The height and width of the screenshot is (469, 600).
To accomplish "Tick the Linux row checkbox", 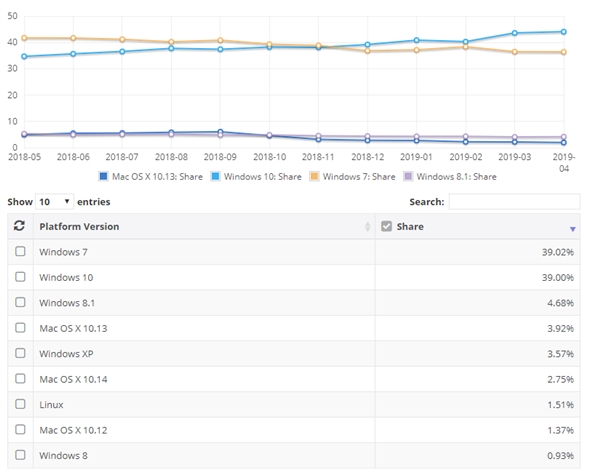I will click(x=20, y=404).
